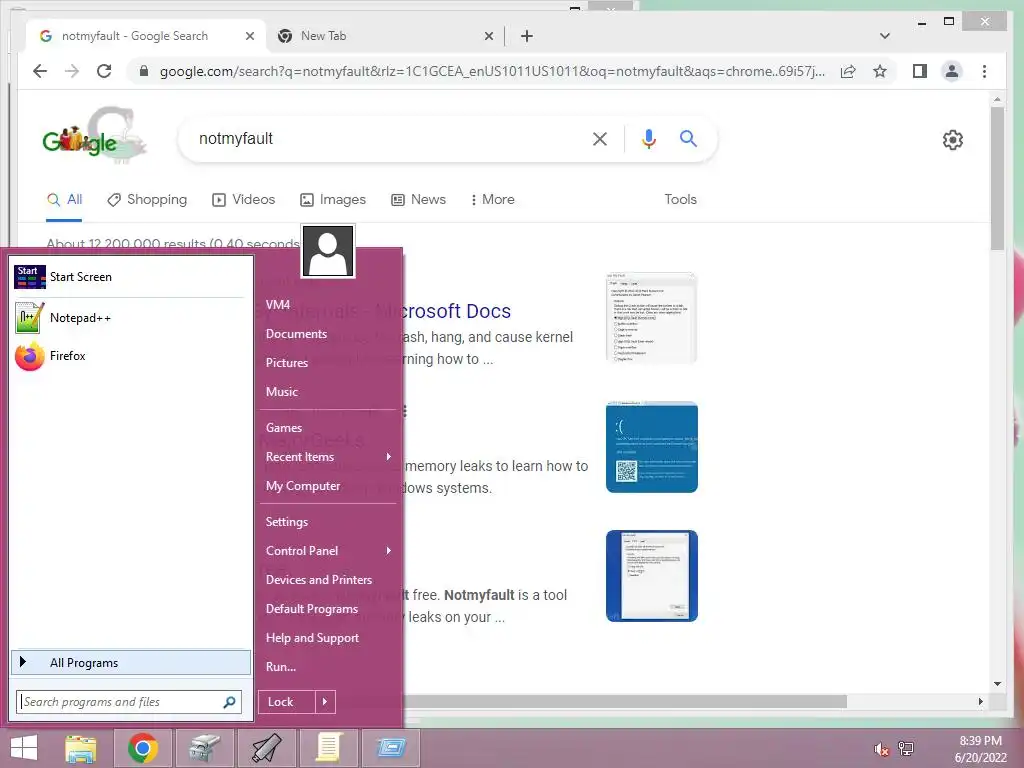Switch to the New Tab tab
Screen dimensions: 1024x768
[385, 36]
